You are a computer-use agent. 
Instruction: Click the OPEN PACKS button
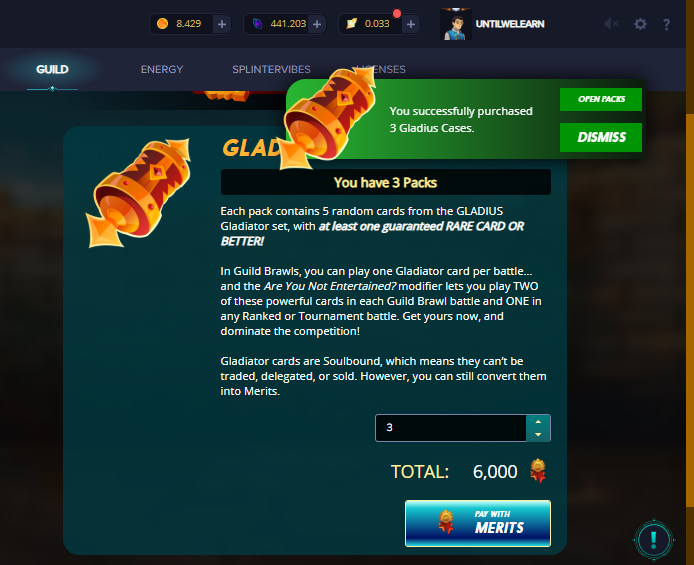click(x=601, y=99)
